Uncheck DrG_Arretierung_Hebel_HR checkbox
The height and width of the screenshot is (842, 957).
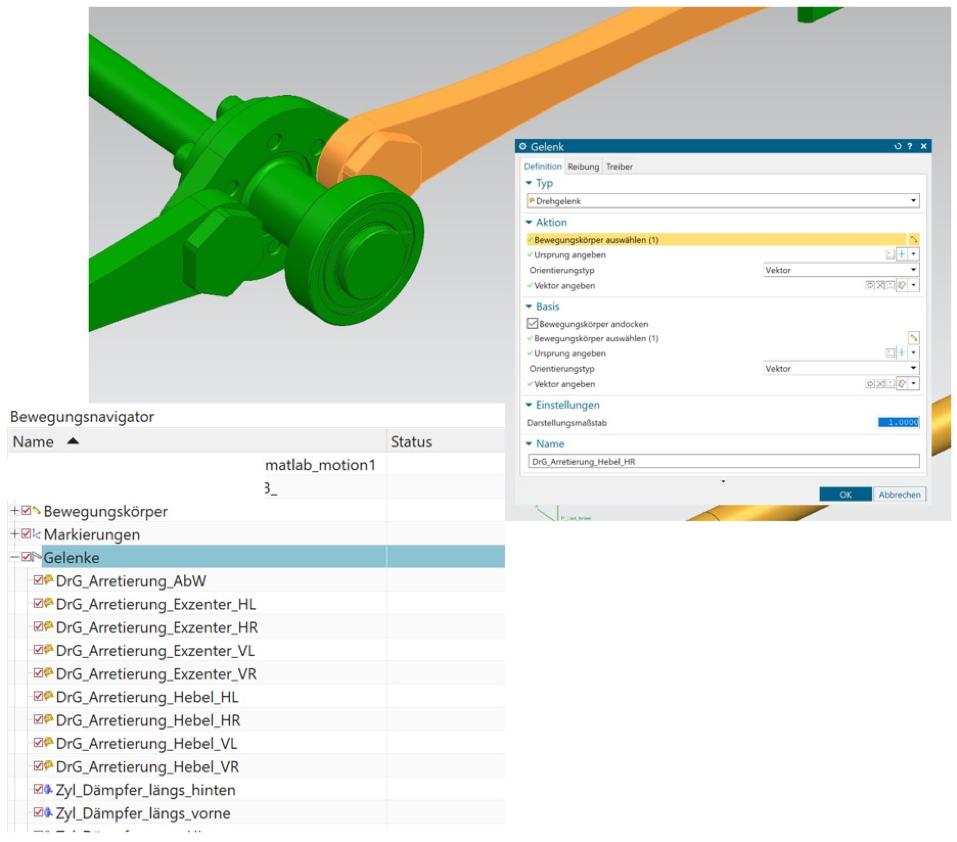click(x=38, y=719)
